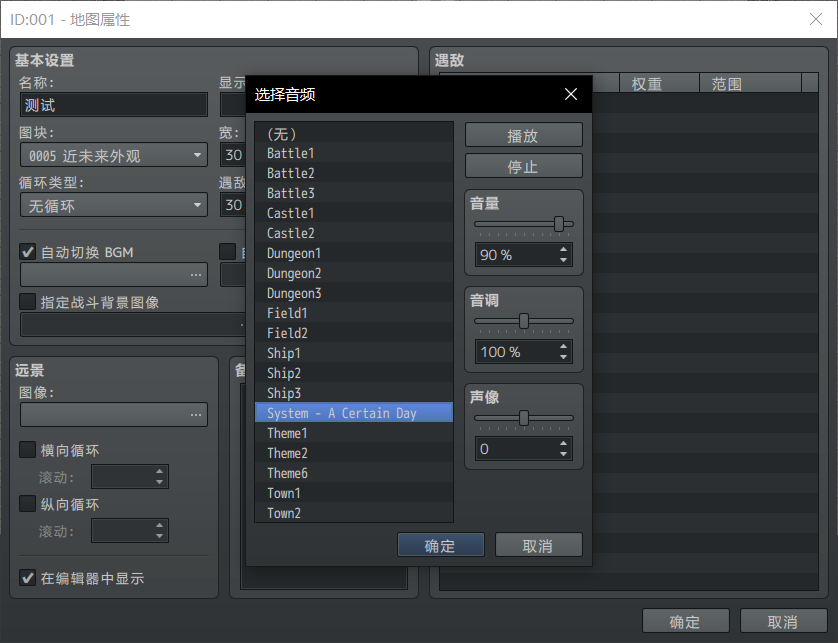Decrease volume with 90 % down arrow
Viewport: 838px width, 643px height.
[x=563, y=260]
